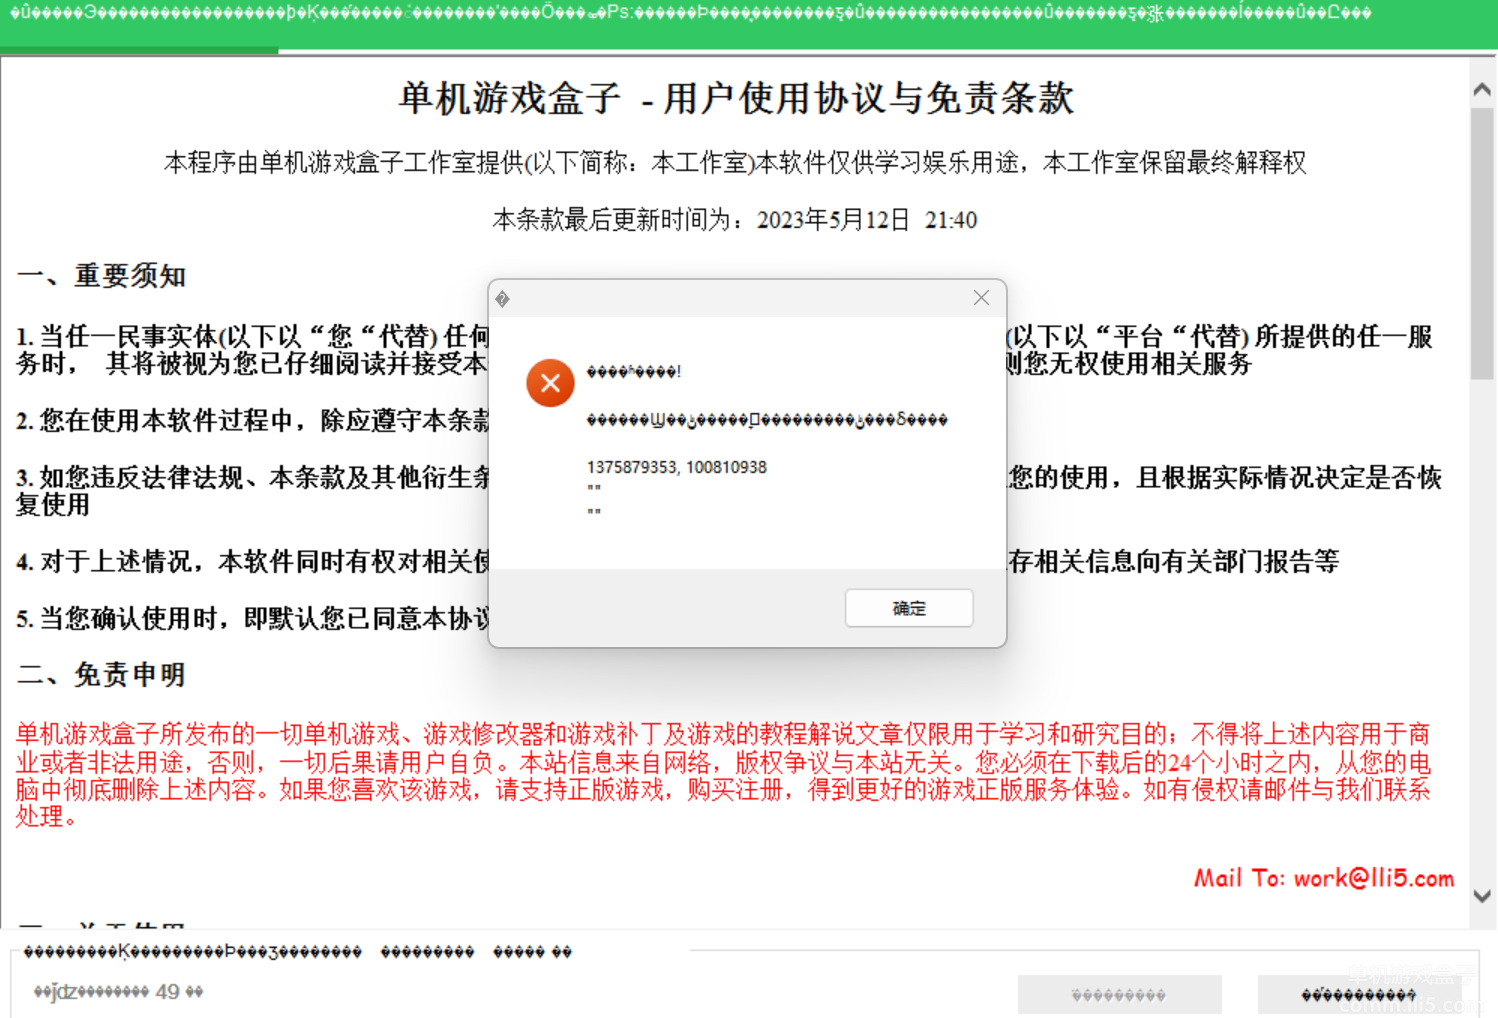Image resolution: width=1498 pixels, height=1018 pixels.
Task: Click clause 5 starting 当您确认使用时
Action: coord(253,619)
